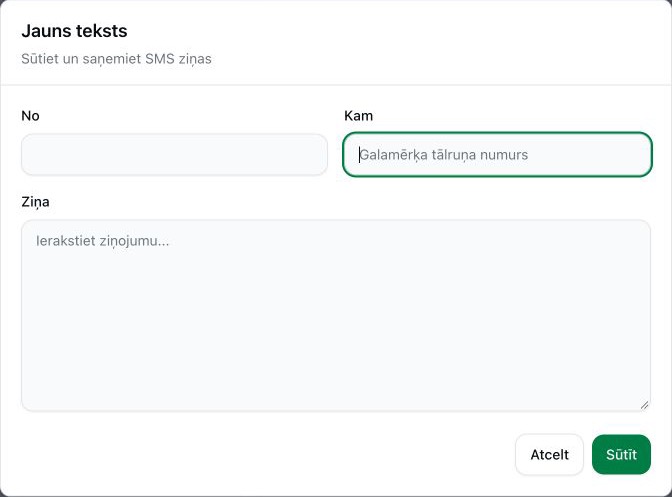Click the No field label
This screenshot has width=672, height=497.
tap(30, 116)
